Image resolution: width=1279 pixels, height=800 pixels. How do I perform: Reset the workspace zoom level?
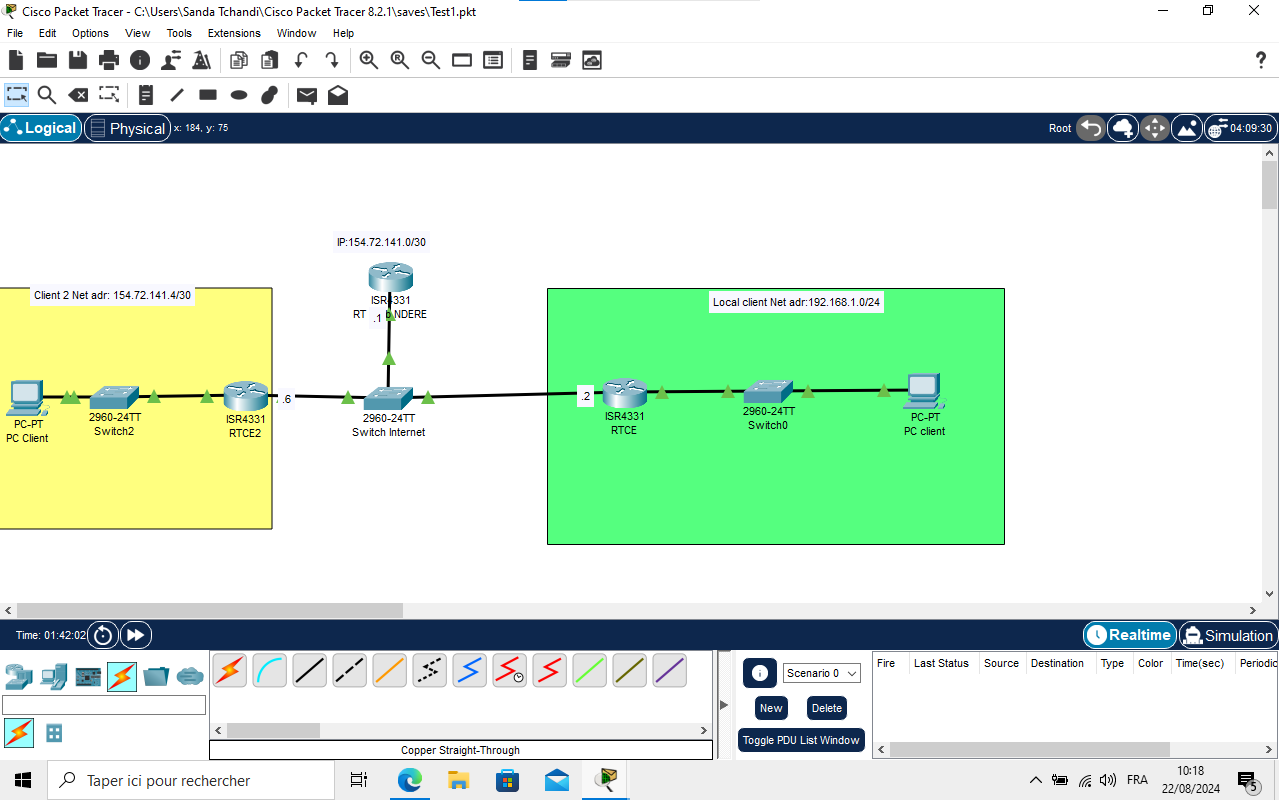tap(400, 61)
